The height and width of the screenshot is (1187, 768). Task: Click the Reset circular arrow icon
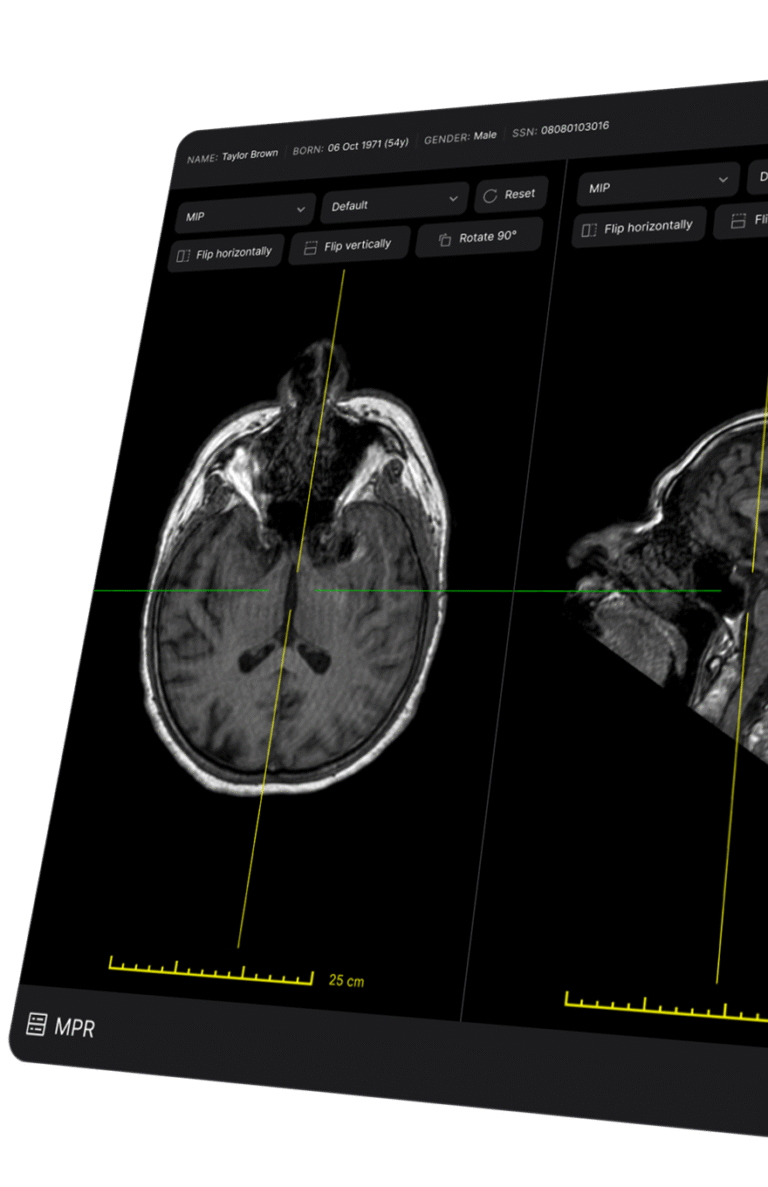[x=490, y=196]
